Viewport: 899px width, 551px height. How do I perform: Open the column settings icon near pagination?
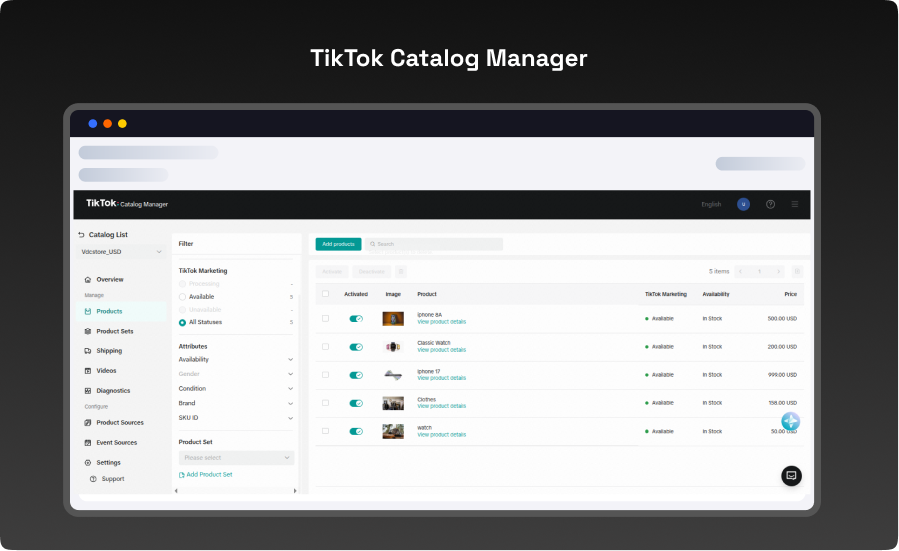tap(797, 271)
